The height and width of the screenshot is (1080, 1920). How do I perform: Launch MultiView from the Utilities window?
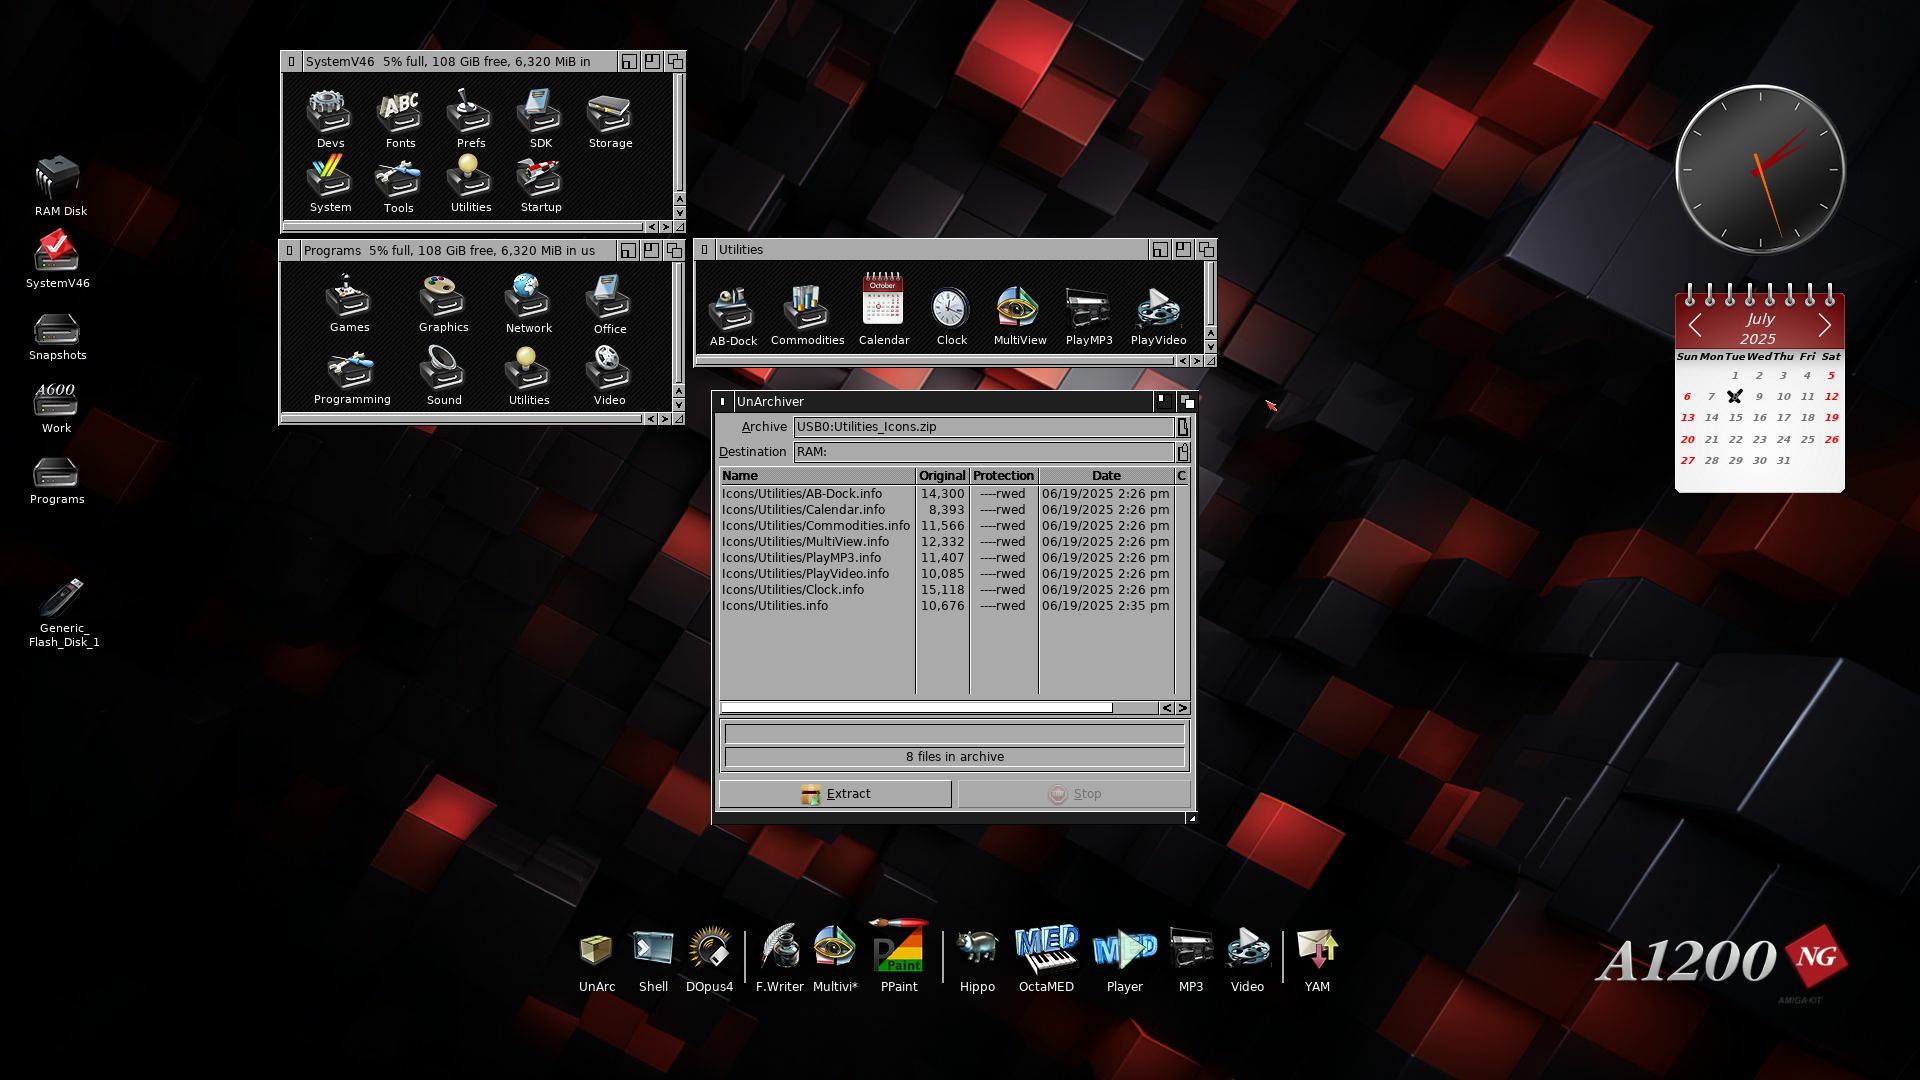click(x=1019, y=310)
